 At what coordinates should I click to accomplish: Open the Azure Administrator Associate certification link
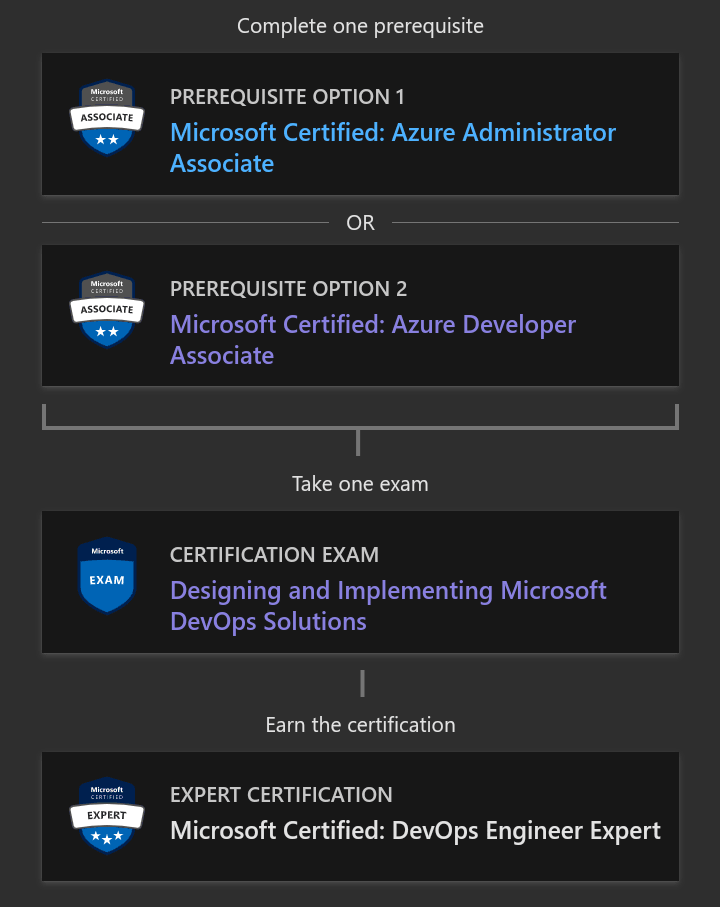click(x=393, y=148)
